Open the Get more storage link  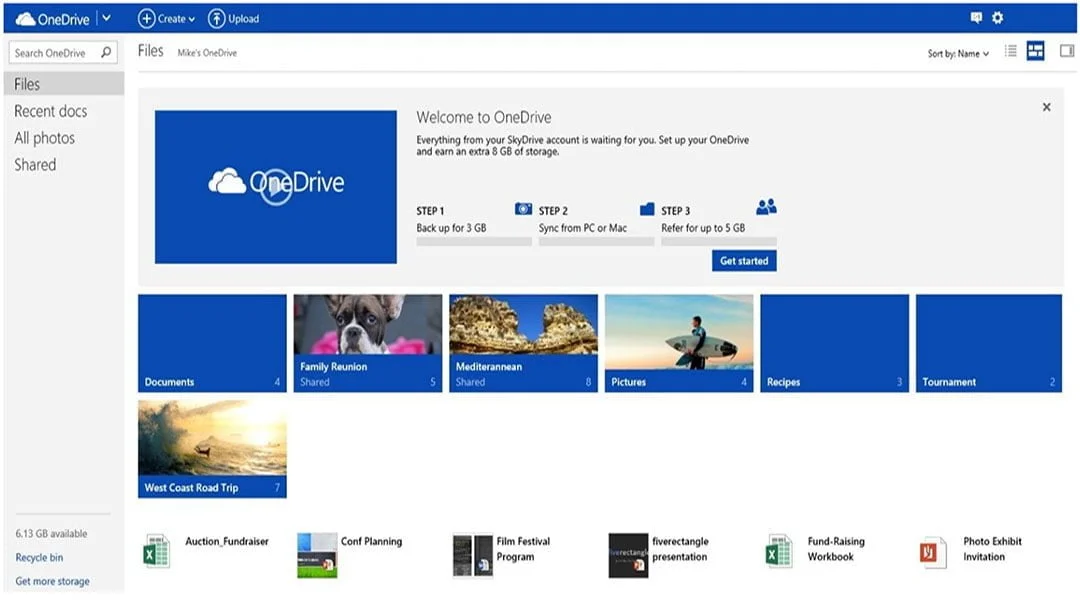pyautogui.click(x=52, y=581)
